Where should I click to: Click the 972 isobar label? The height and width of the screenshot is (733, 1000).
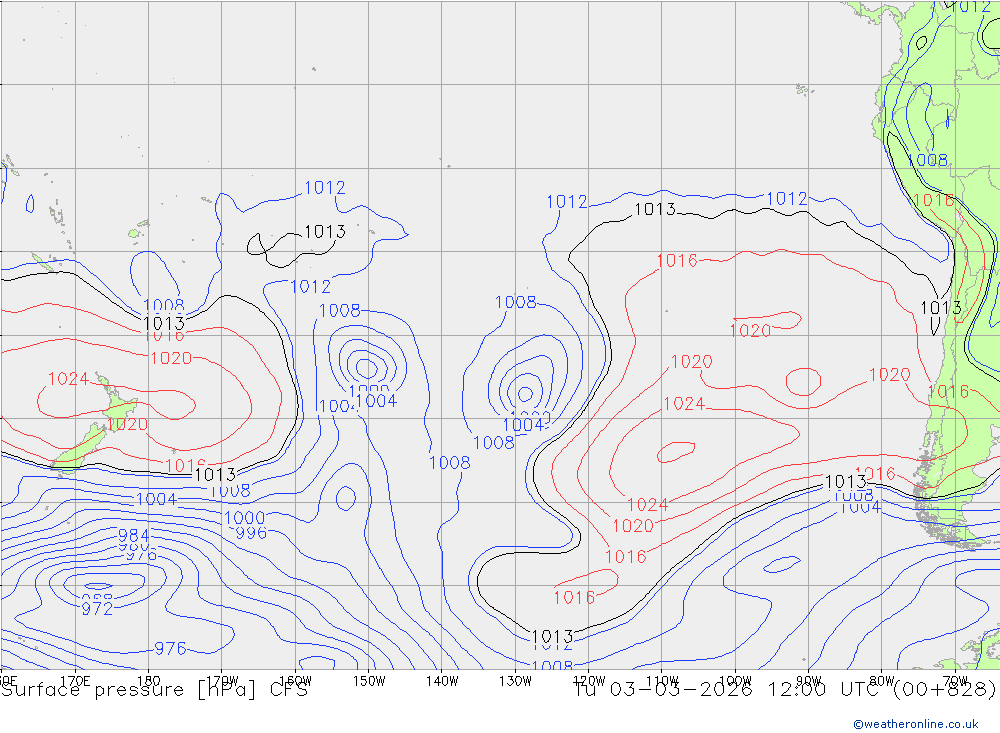point(97,609)
